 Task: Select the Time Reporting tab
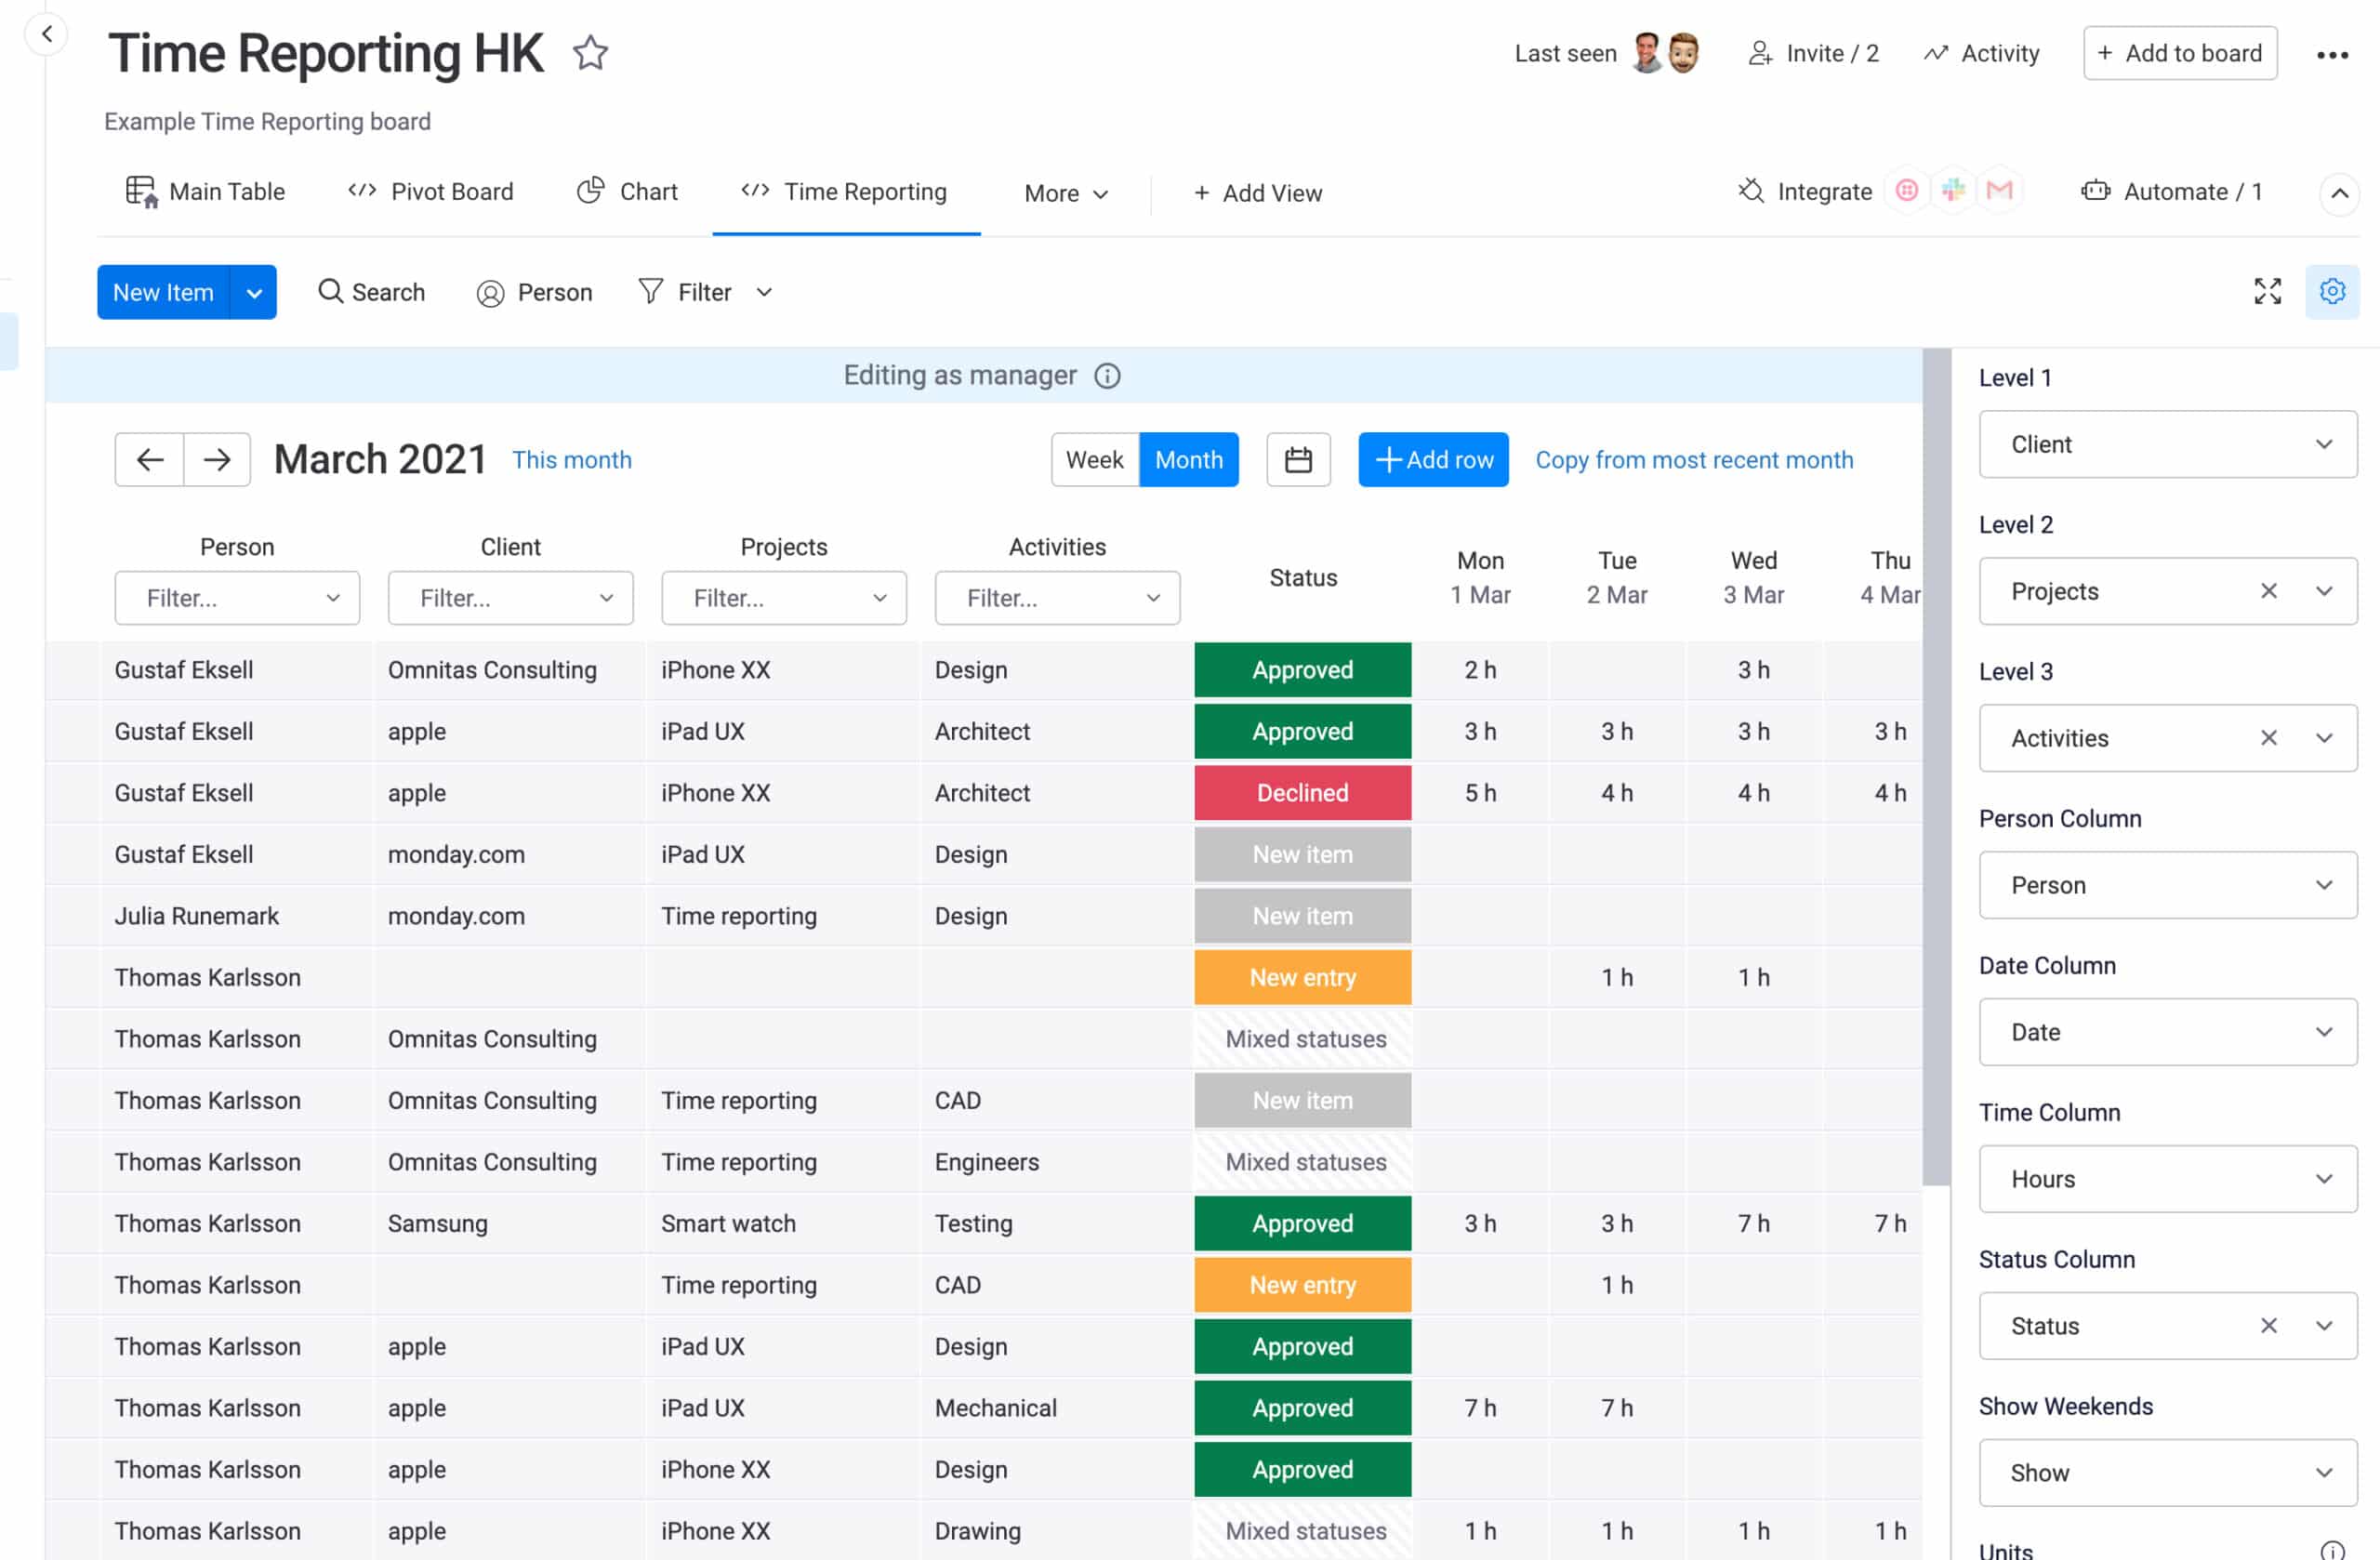click(845, 191)
